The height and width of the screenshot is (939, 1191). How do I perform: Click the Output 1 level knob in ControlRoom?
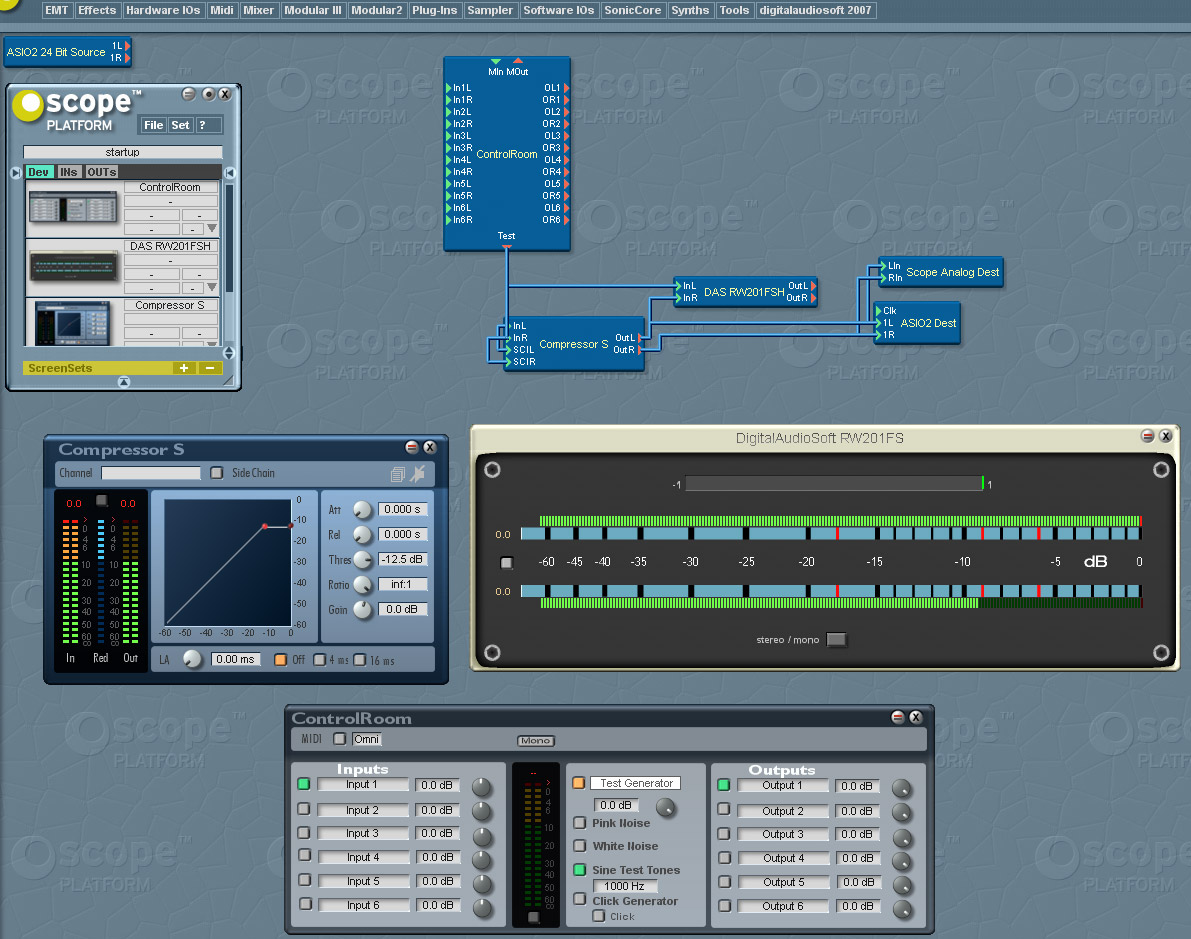point(902,788)
